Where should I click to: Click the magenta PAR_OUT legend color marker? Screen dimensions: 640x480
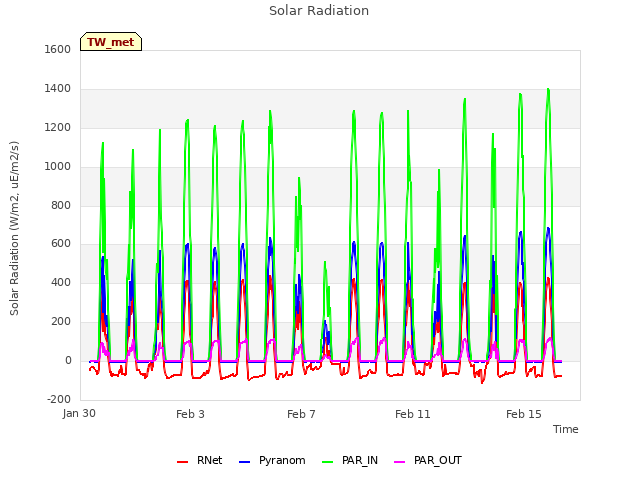pos(400,462)
